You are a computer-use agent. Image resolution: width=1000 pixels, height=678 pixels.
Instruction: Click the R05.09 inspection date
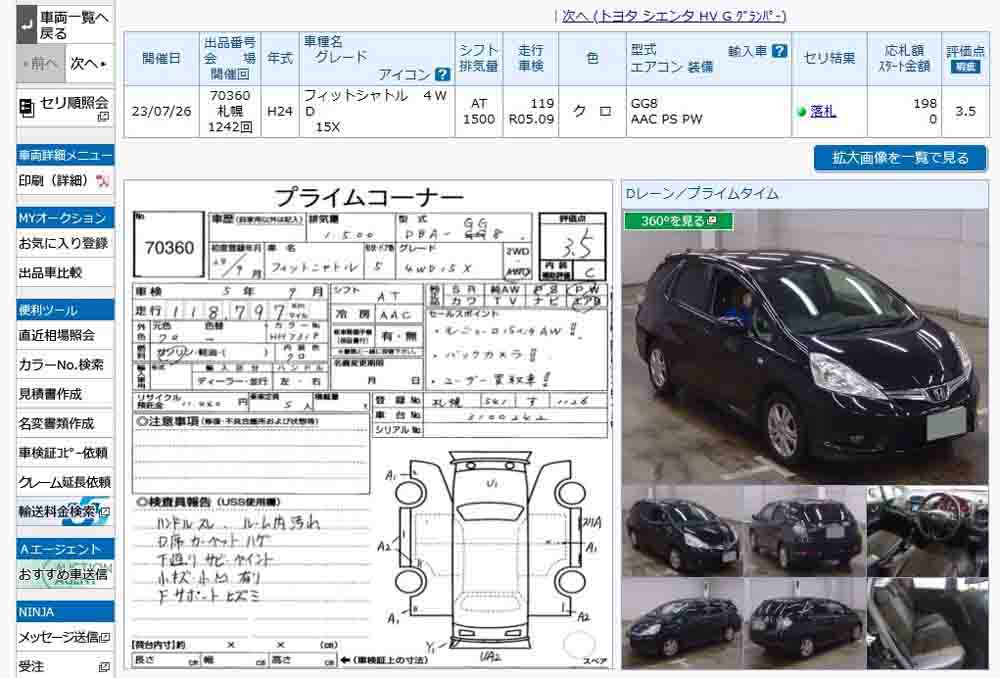click(531, 119)
